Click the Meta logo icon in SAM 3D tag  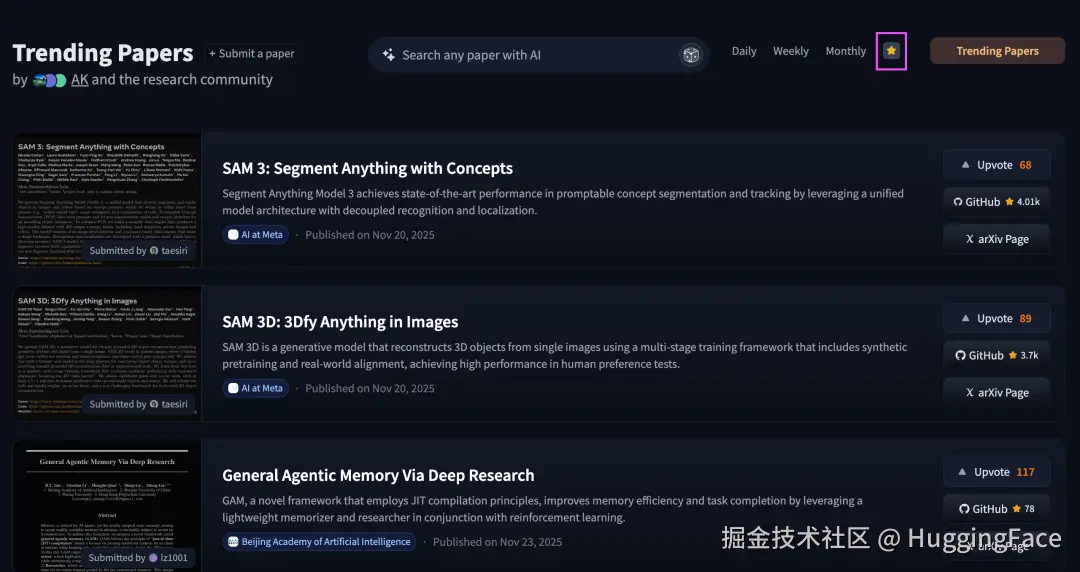point(233,389)
